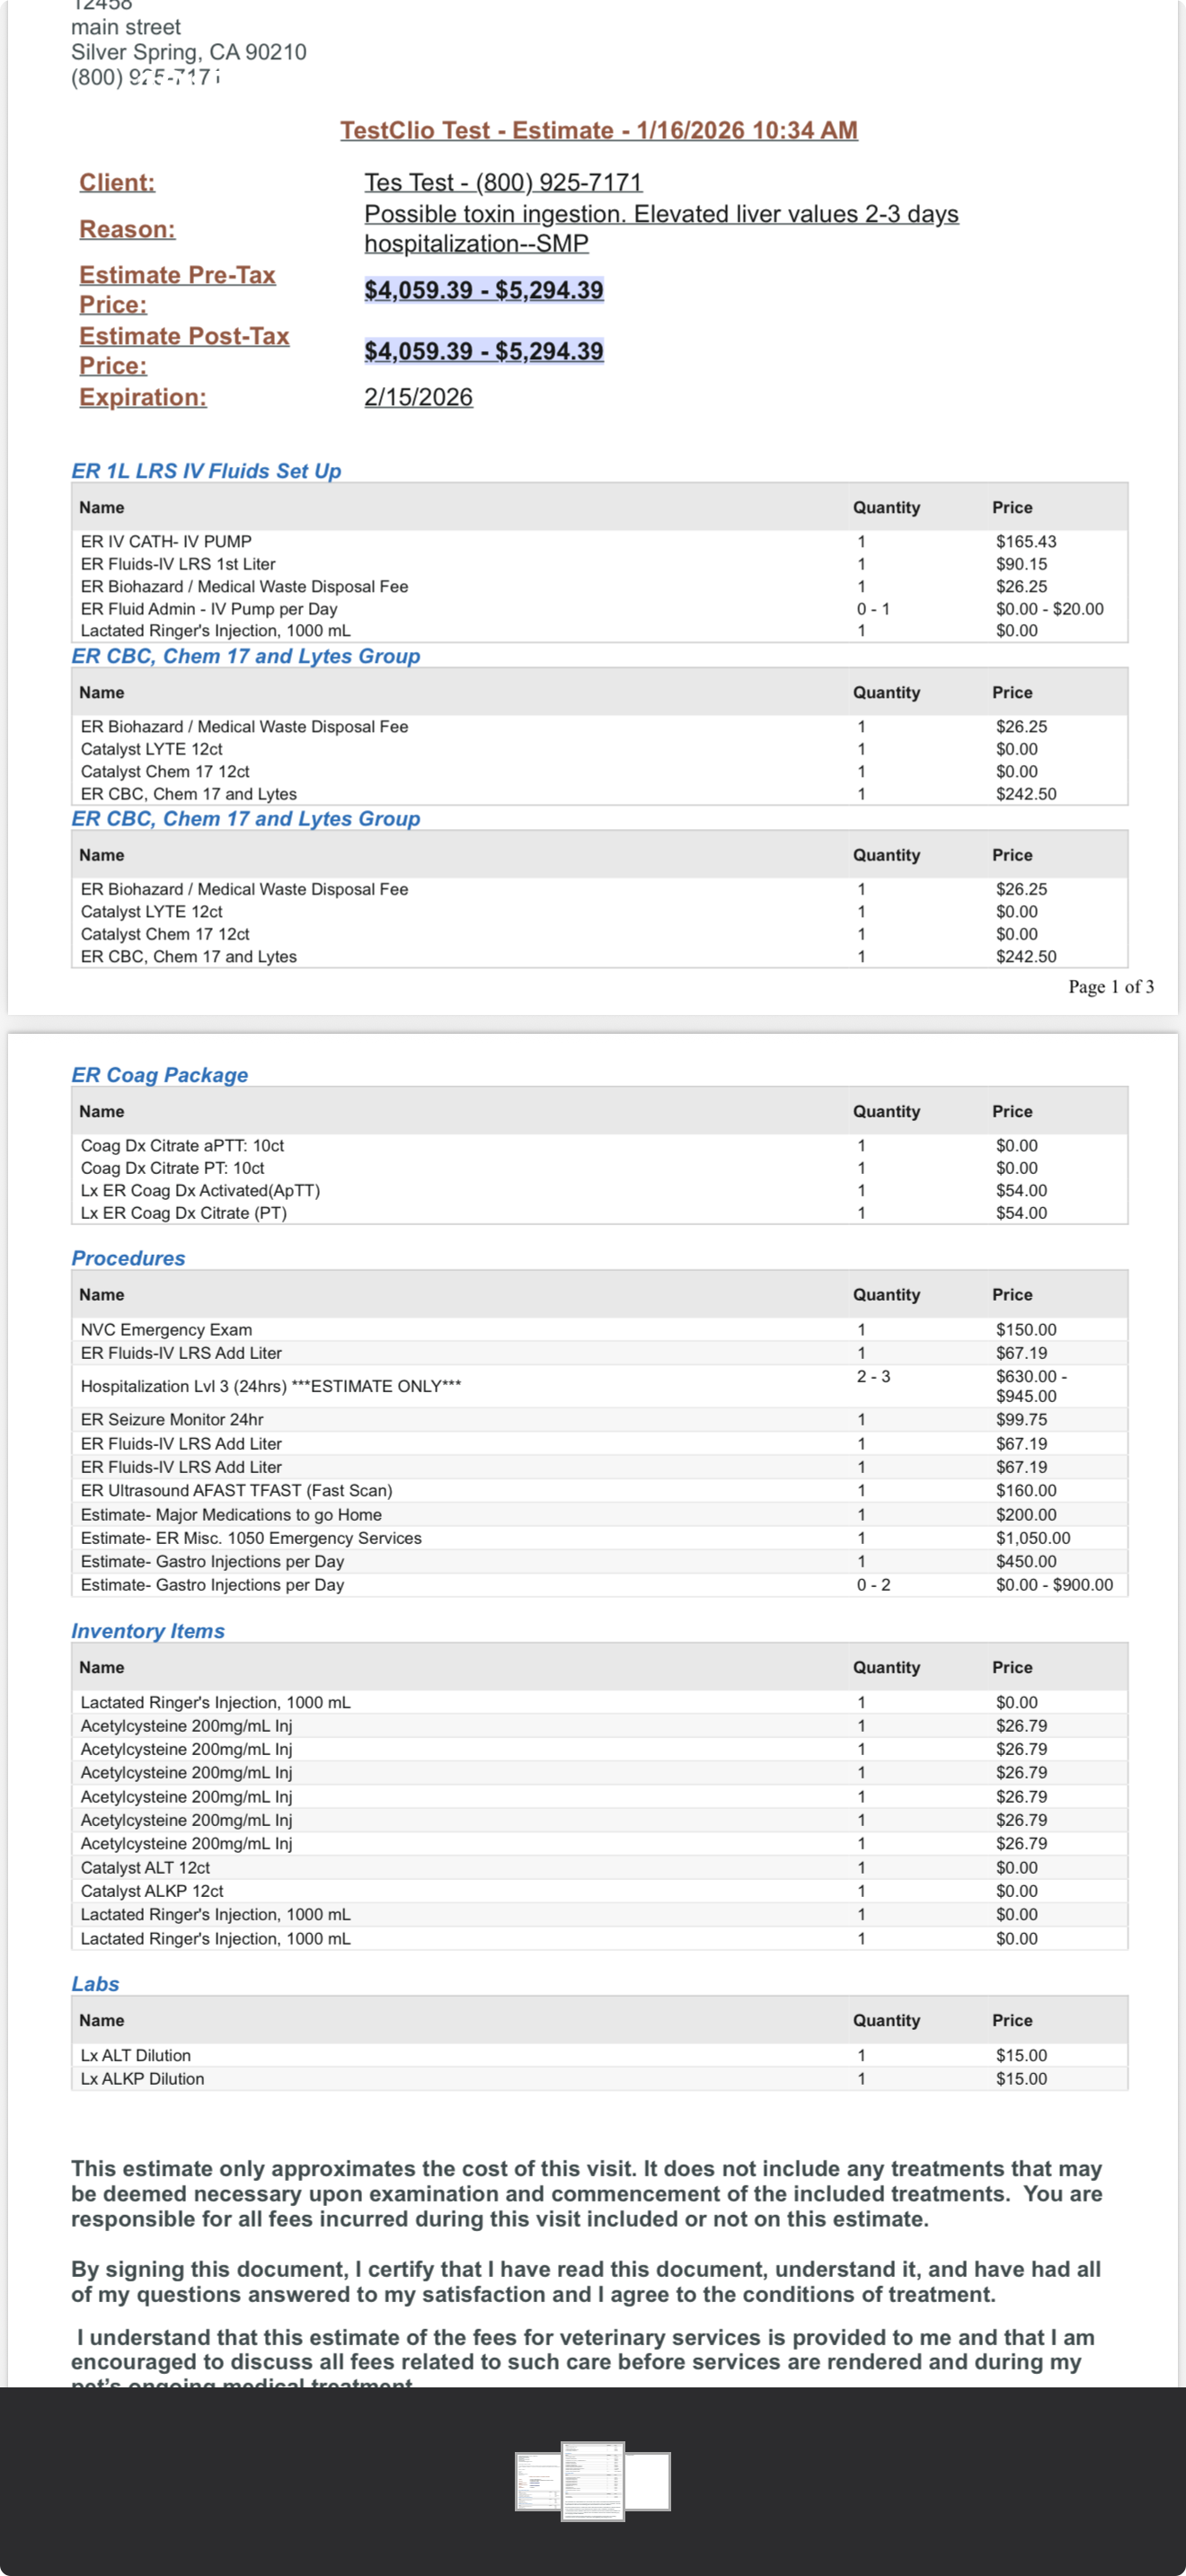
Task: Select the NVC Emergency Exam row
Action: coord(166,1329)
